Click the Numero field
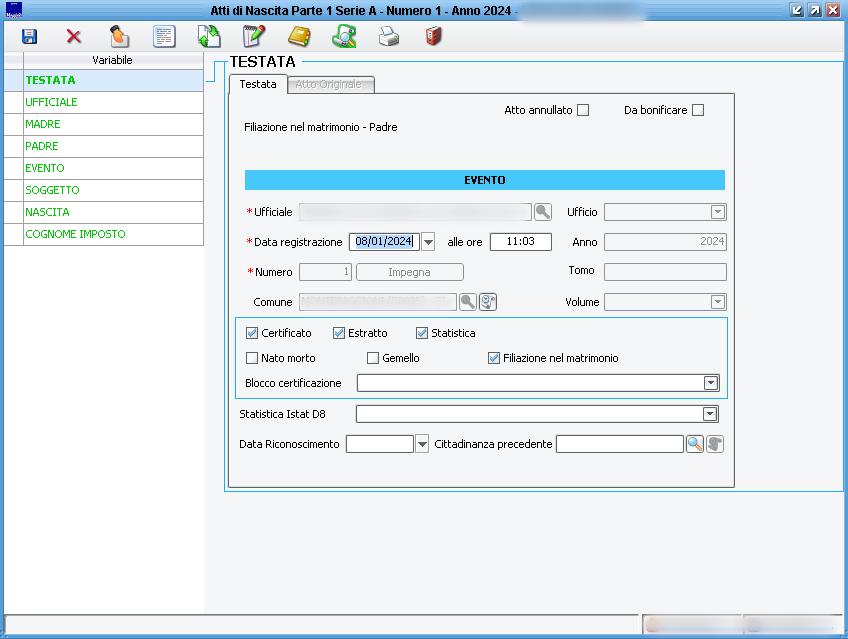Image resolution: width=848 pixels, height=639 pixels. pos(325,272)
